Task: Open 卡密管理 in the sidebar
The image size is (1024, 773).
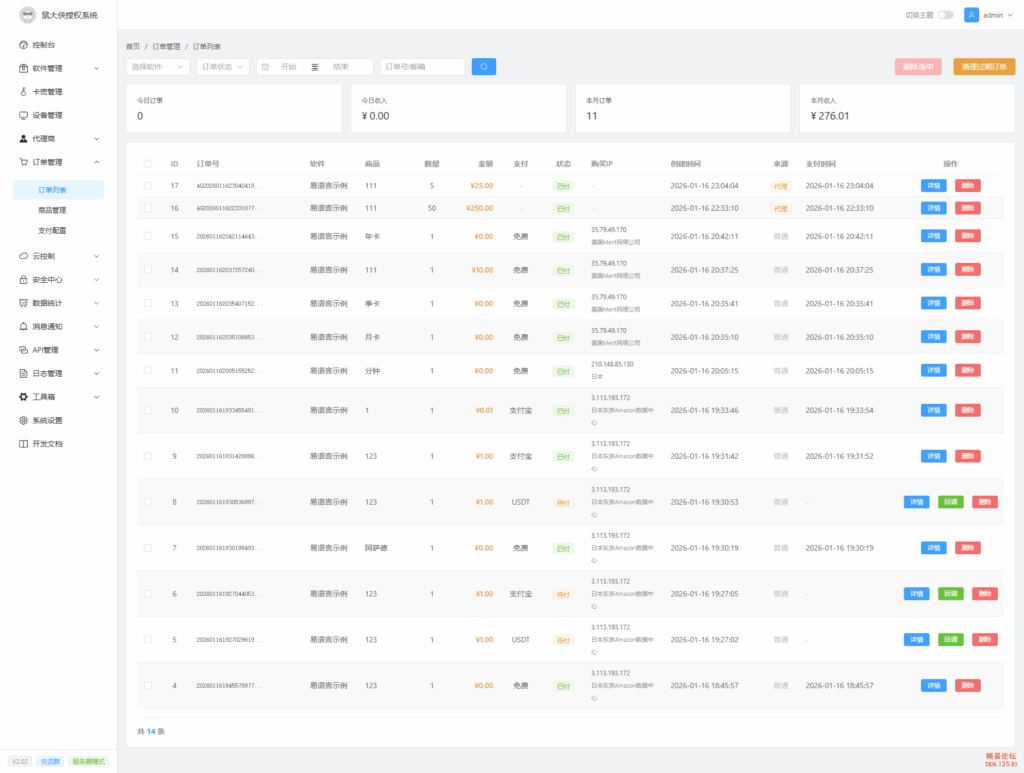Action: (x=47, y=92)
